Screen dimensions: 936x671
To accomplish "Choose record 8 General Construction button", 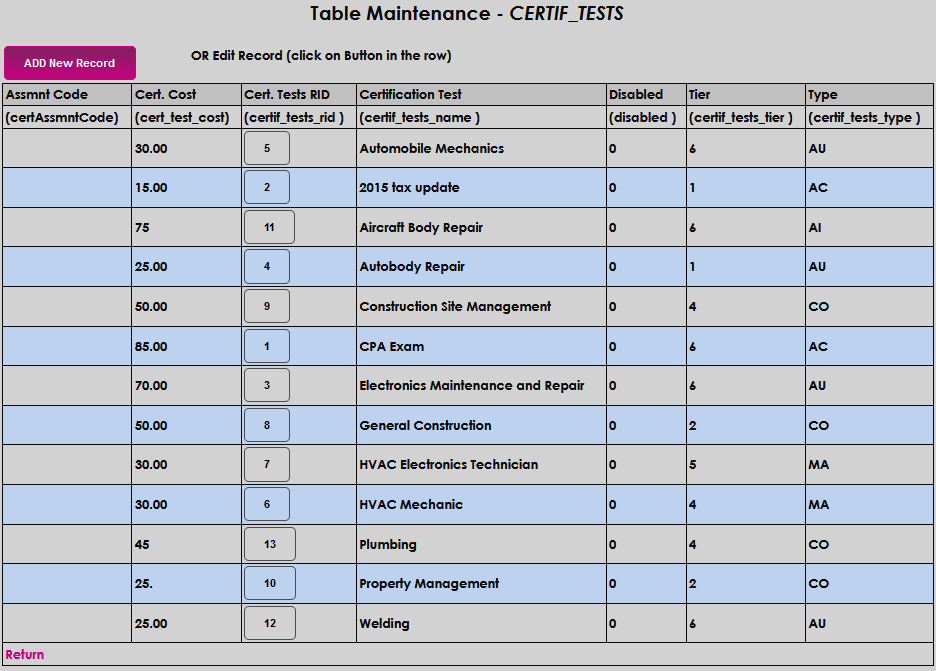I will click(267, 425).
